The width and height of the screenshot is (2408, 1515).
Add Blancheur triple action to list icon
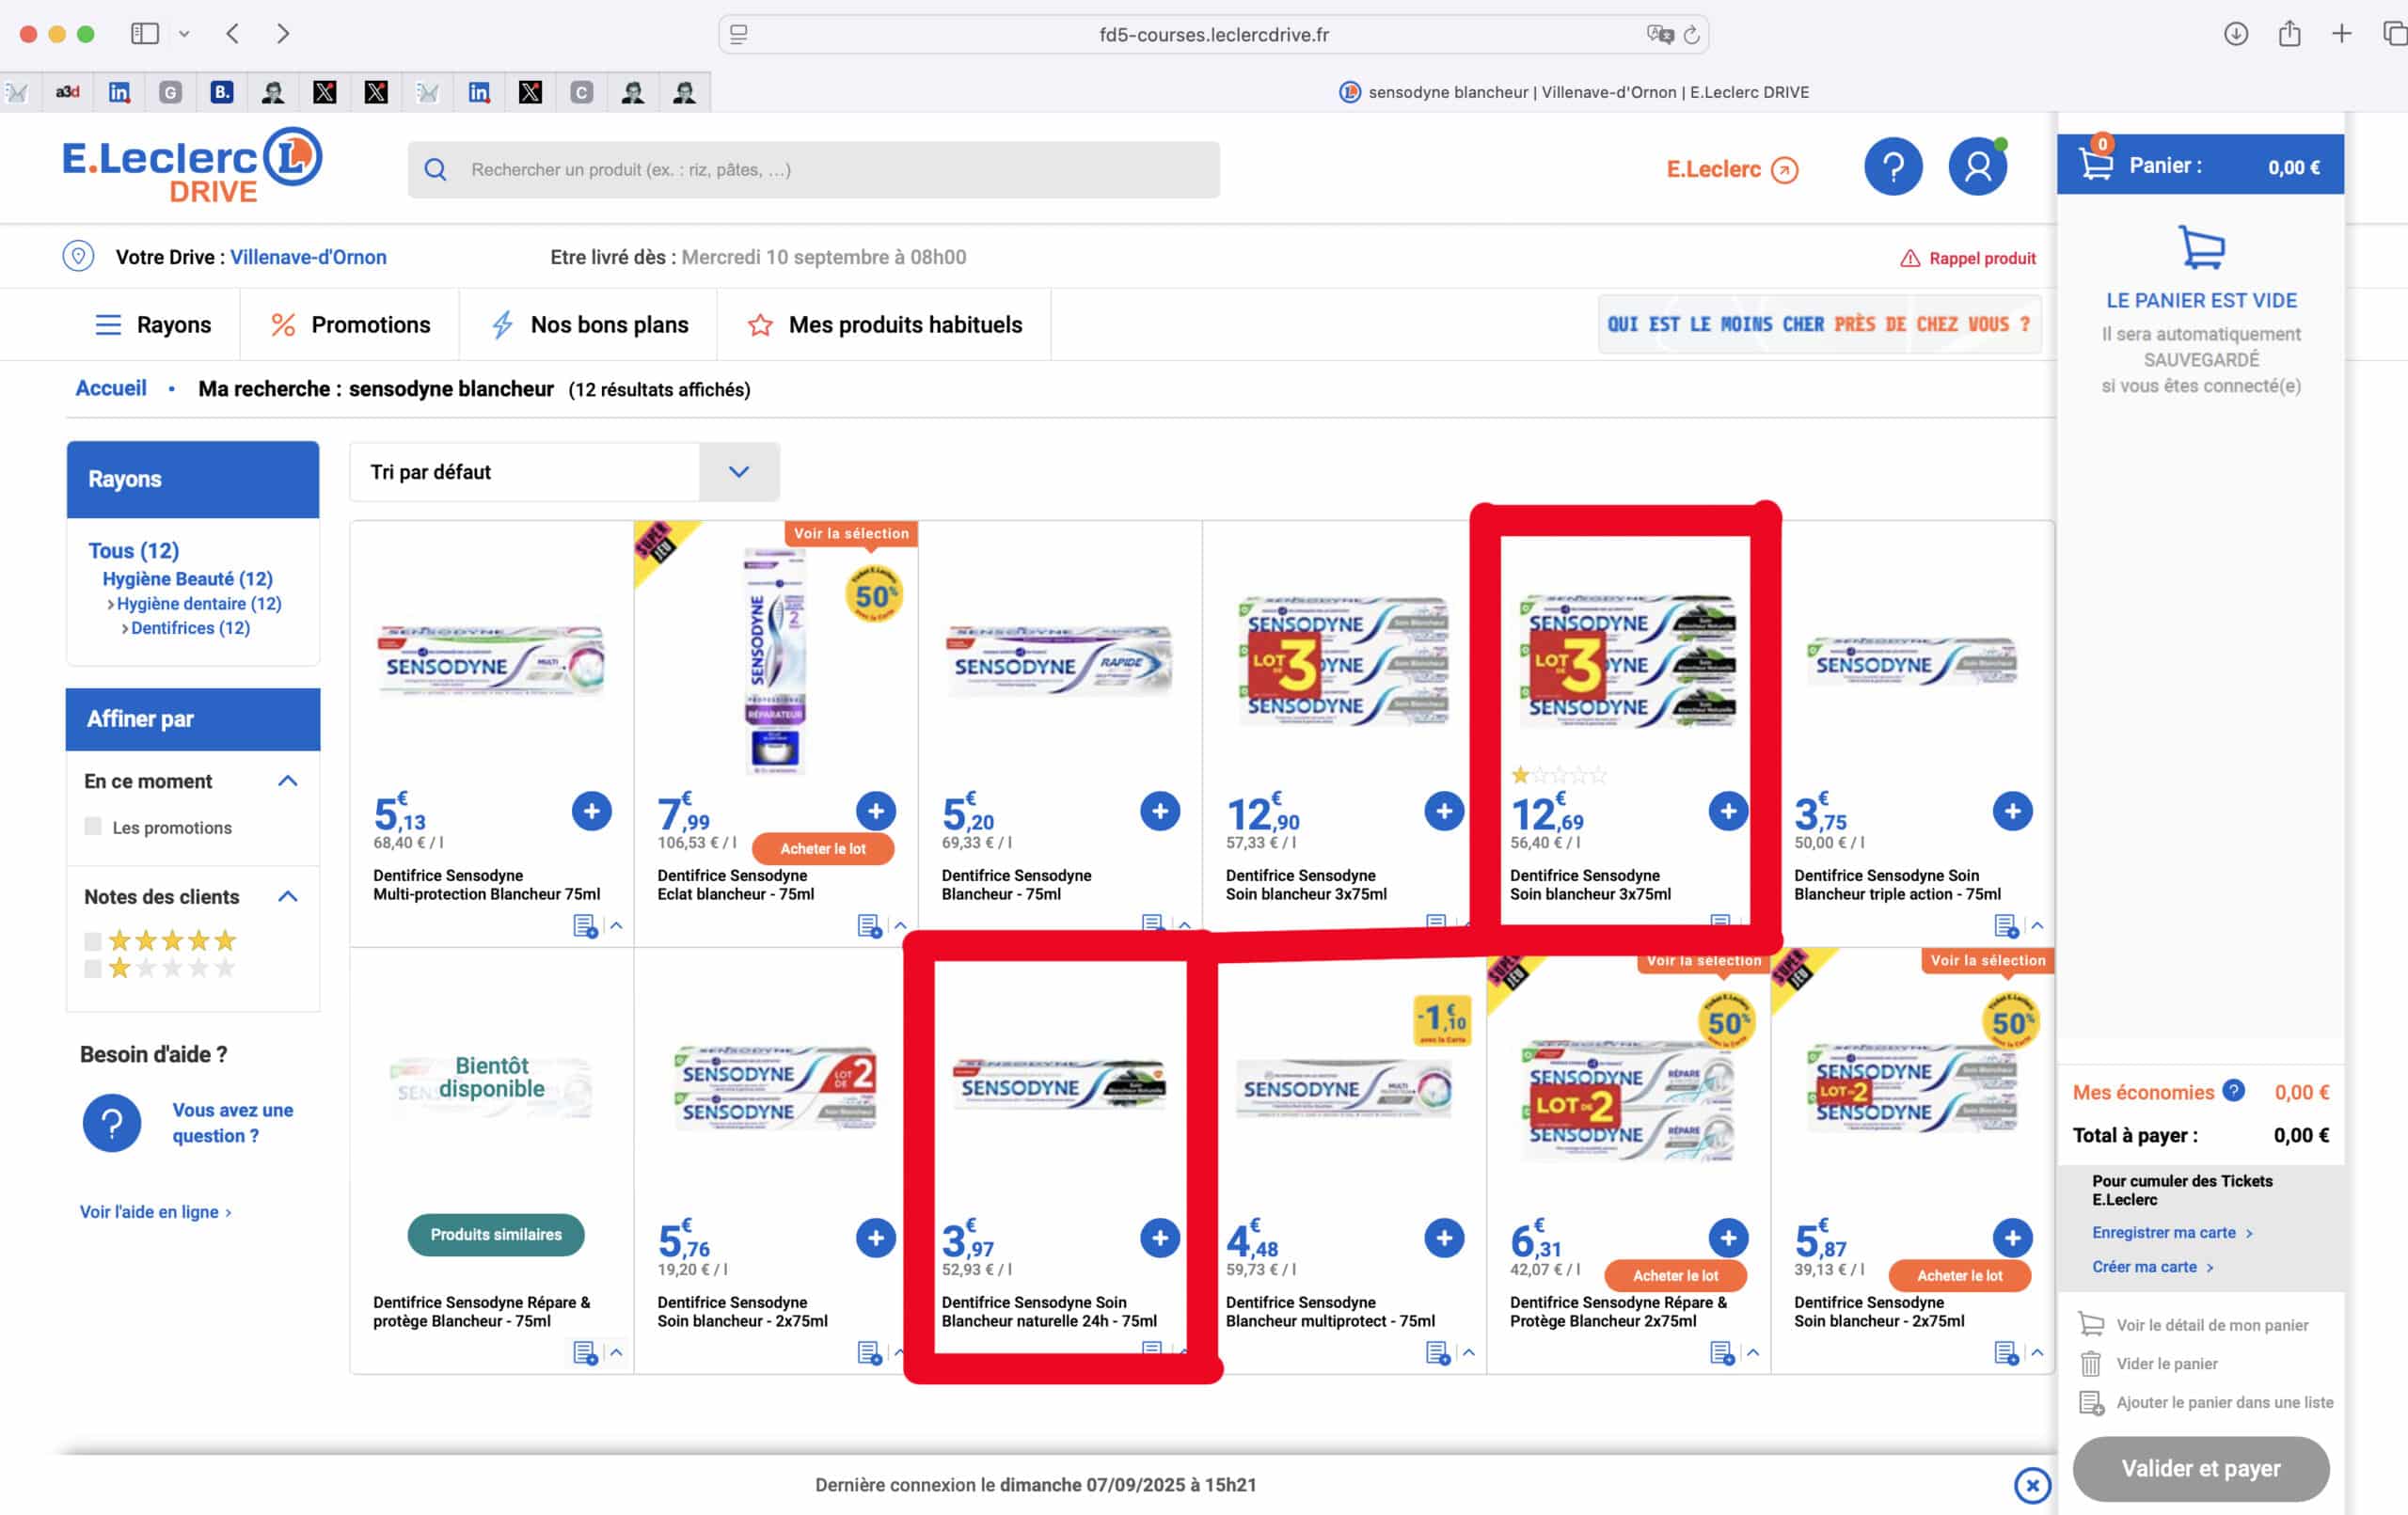point(2006,926)
